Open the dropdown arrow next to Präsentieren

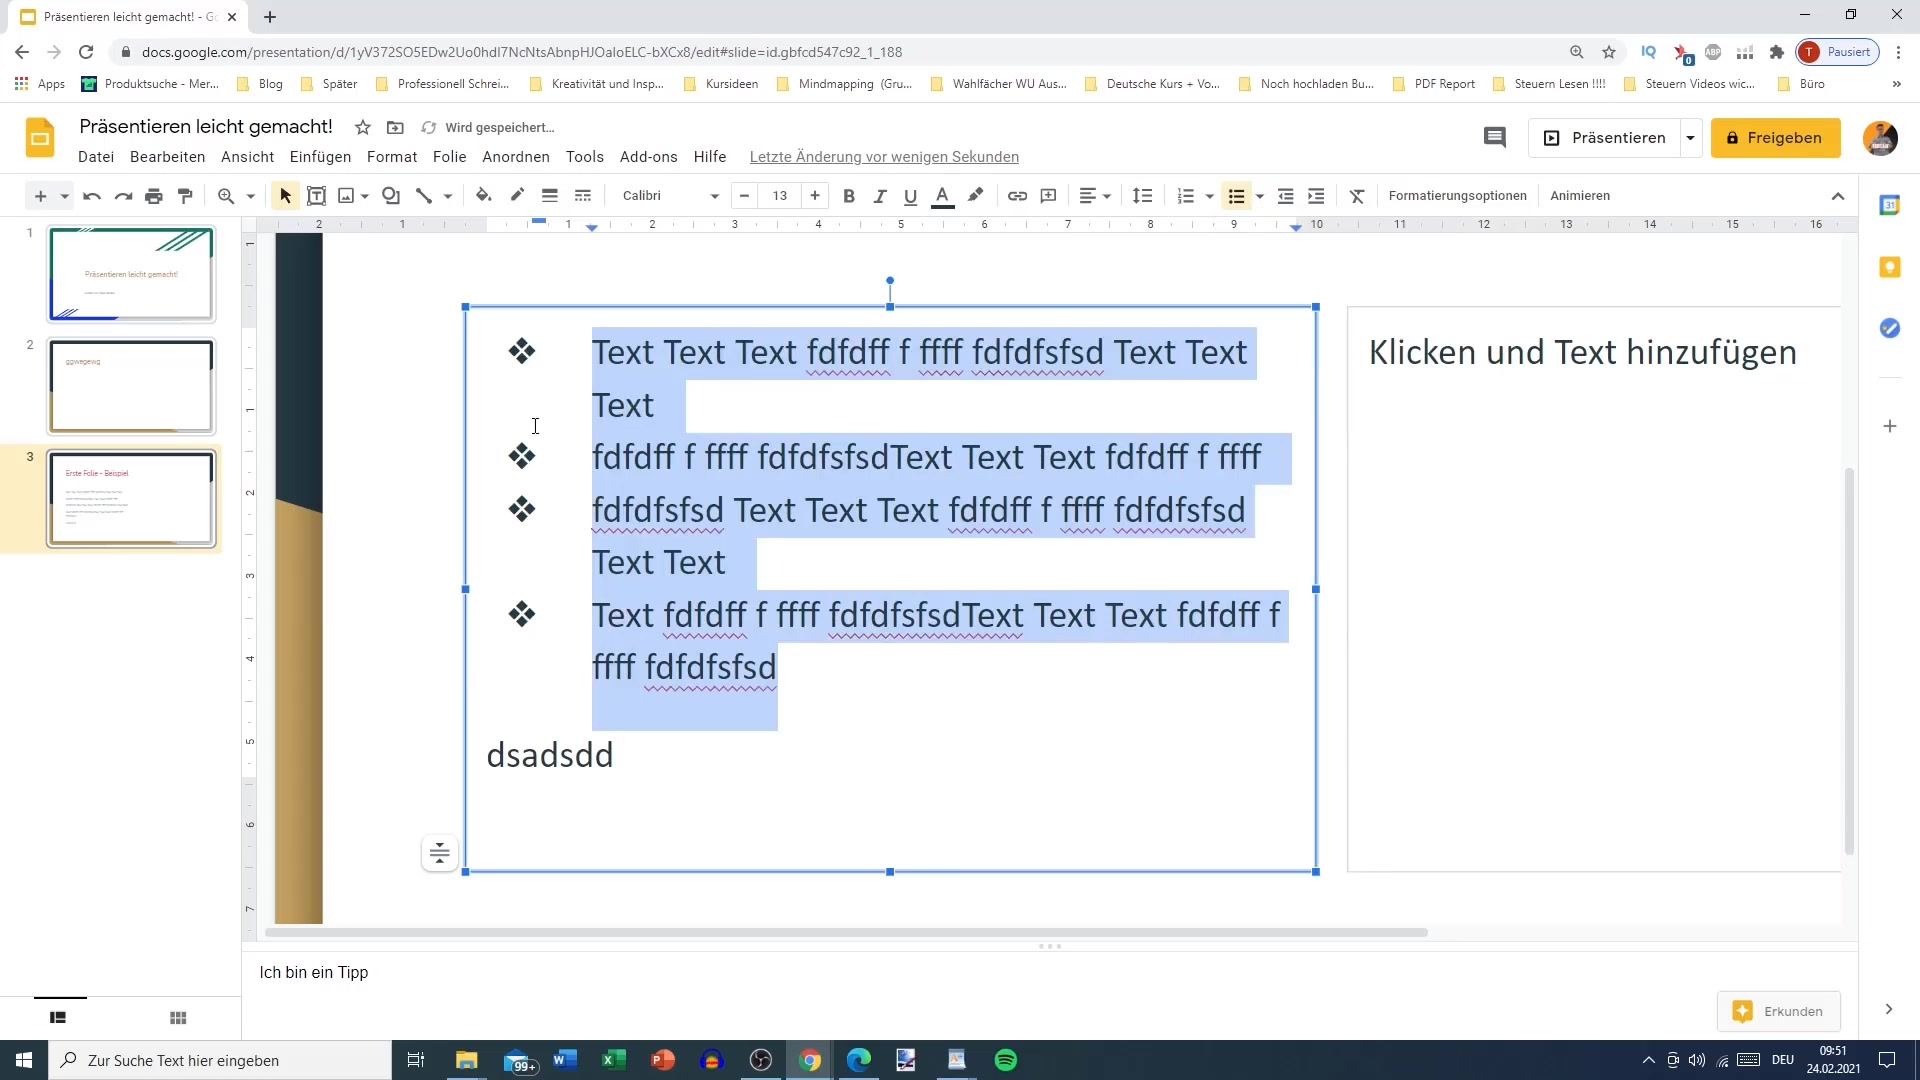tap(1690, 138)
